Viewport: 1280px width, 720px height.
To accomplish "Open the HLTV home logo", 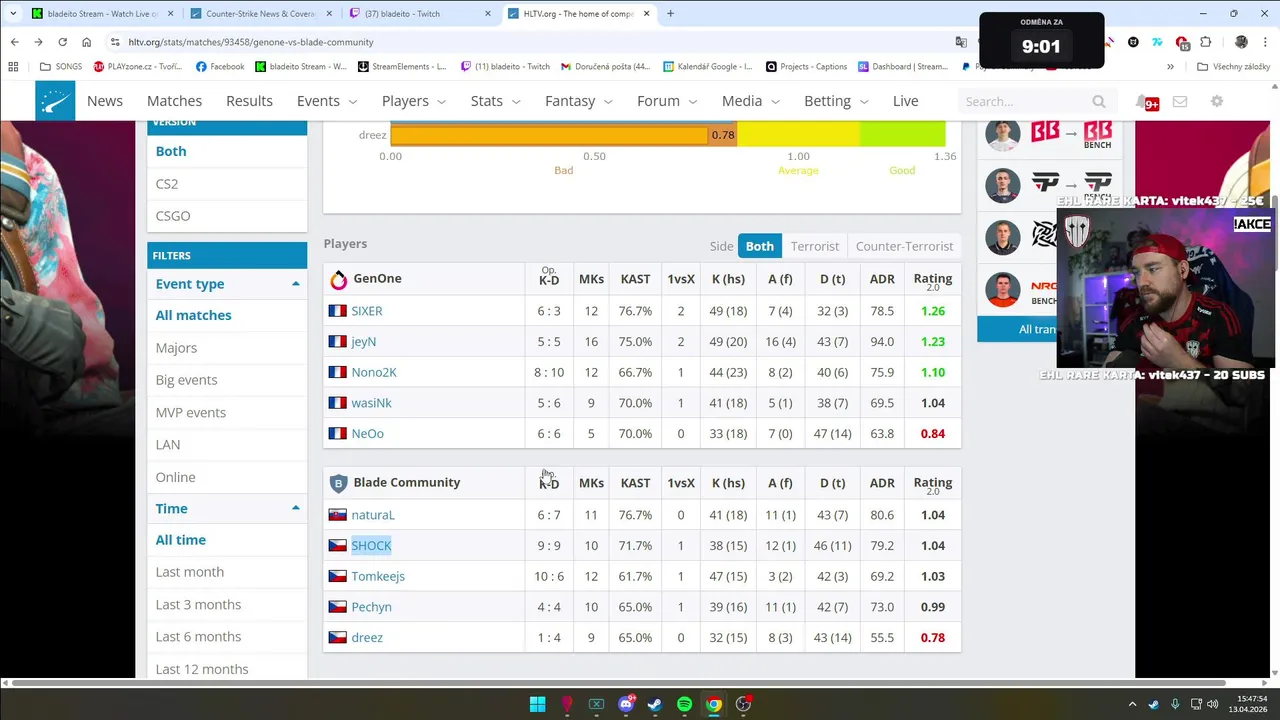I will [x=55, y=101].
